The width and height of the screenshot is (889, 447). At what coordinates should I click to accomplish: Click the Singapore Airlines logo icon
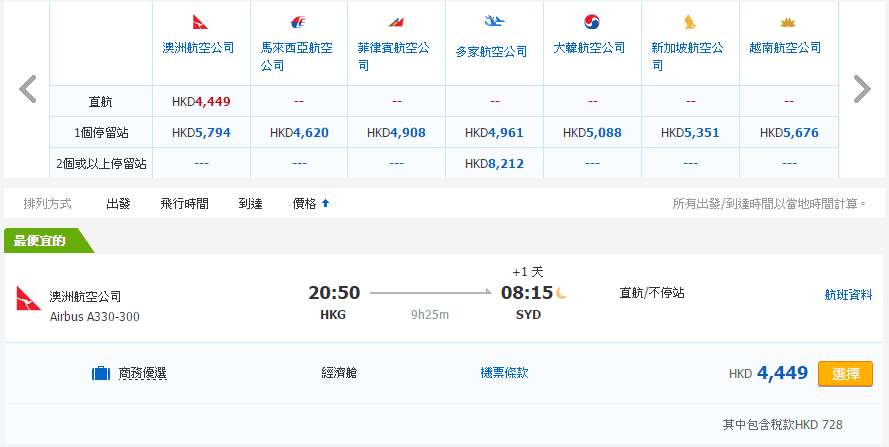pos(689,22)
